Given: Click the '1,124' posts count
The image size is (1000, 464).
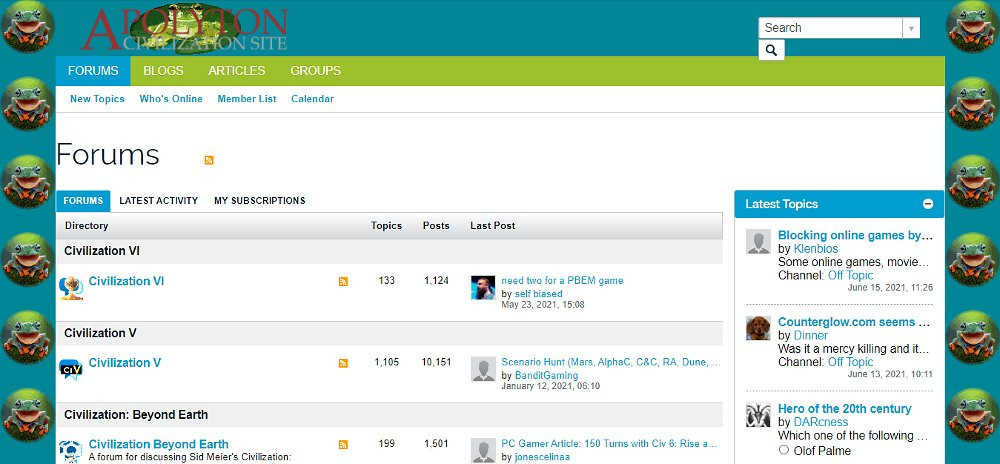Looking at the screenshot, I should (x=436, y=280).
